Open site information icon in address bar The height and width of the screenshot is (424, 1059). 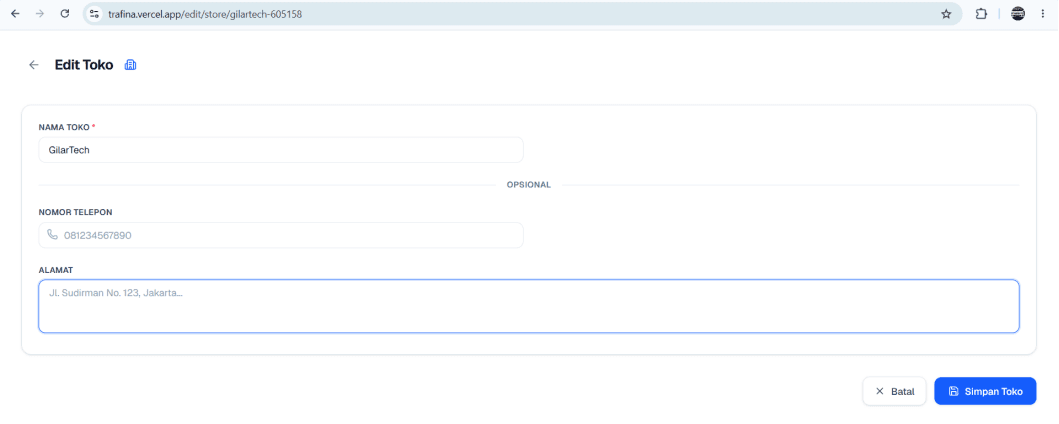(95, 14)
